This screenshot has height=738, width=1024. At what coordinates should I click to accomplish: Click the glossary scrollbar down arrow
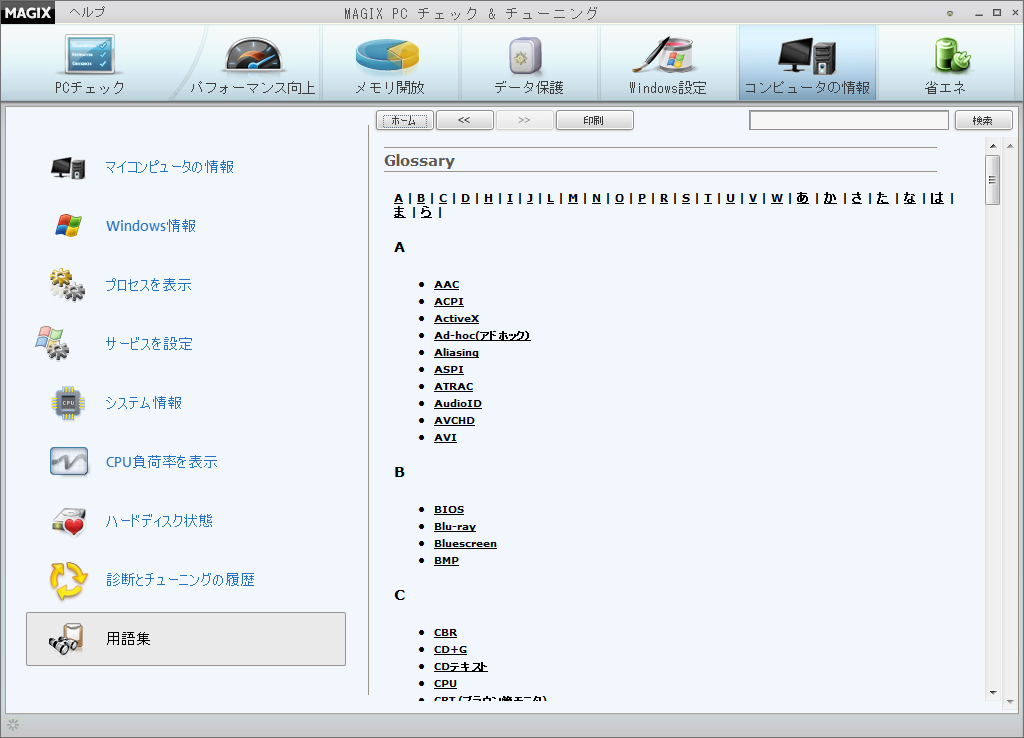pyautogui.click(x=993, y=692)
